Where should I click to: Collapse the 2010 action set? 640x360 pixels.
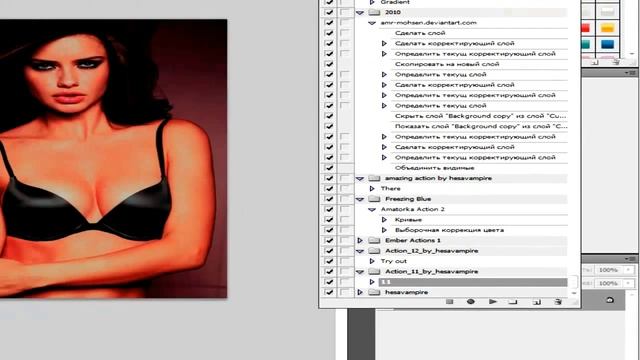click(x=360, y=13)
